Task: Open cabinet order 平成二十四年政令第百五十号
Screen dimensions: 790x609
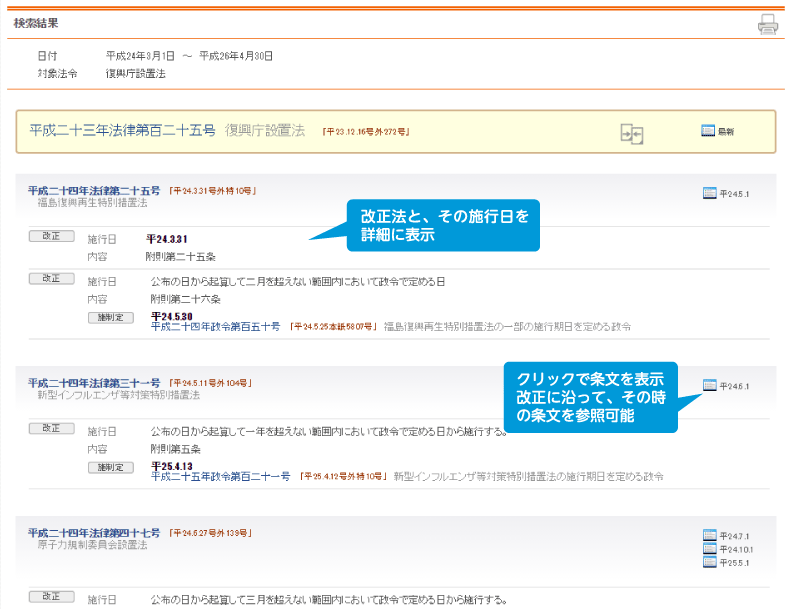Action: coord(216,326)
